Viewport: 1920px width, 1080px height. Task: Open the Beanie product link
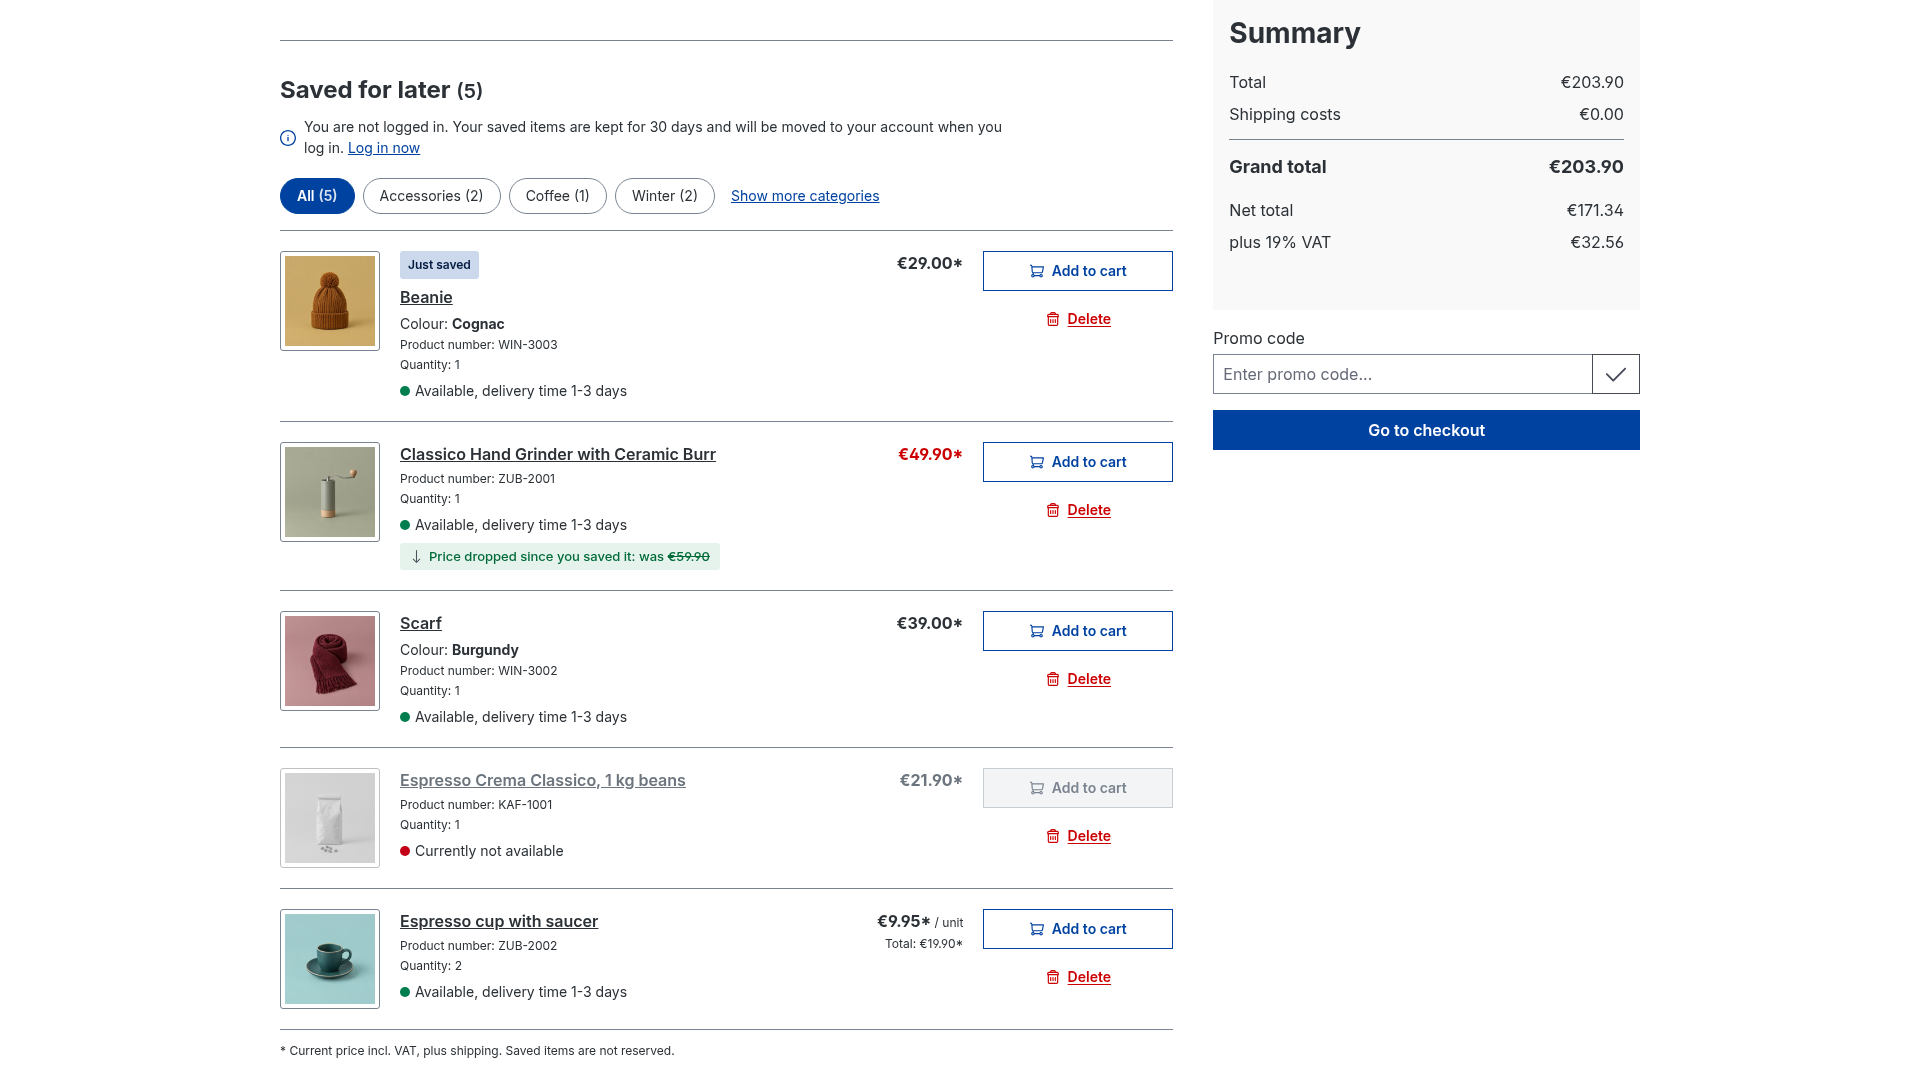[x=426, y=297]
